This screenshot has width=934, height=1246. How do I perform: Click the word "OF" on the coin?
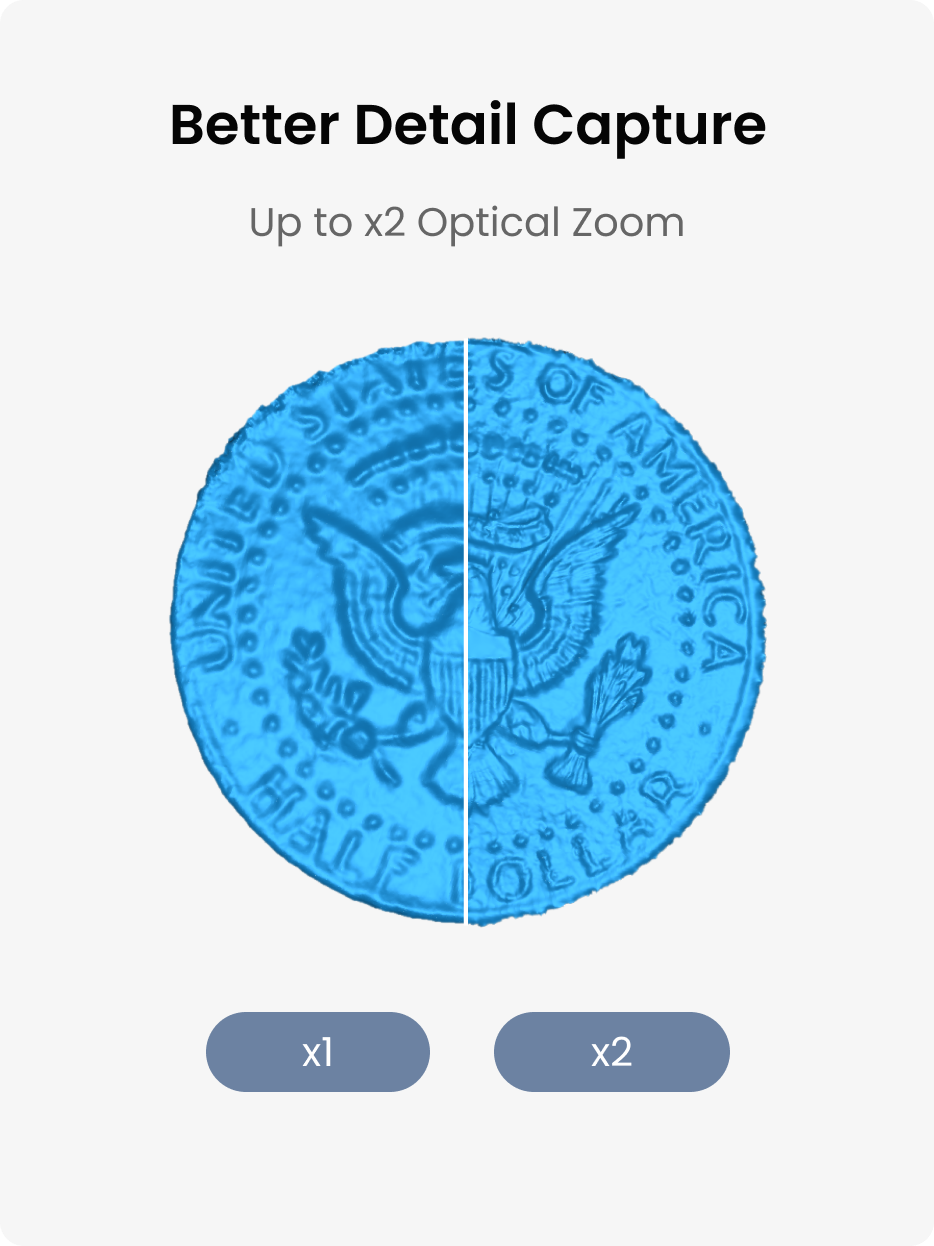(x=568, y=388)
